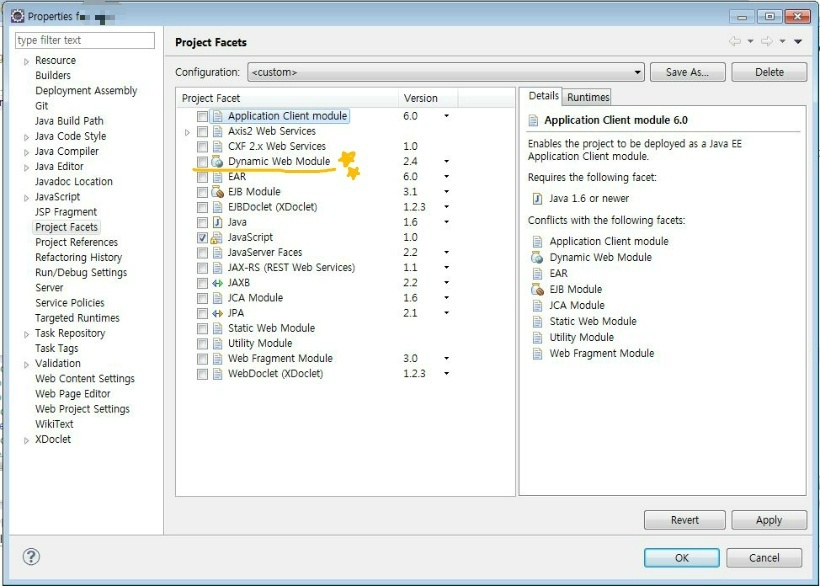The height and width of the screenshot is (586, 820).
Task: Open the Configuration custom dropdown
Action: [446, 72]
